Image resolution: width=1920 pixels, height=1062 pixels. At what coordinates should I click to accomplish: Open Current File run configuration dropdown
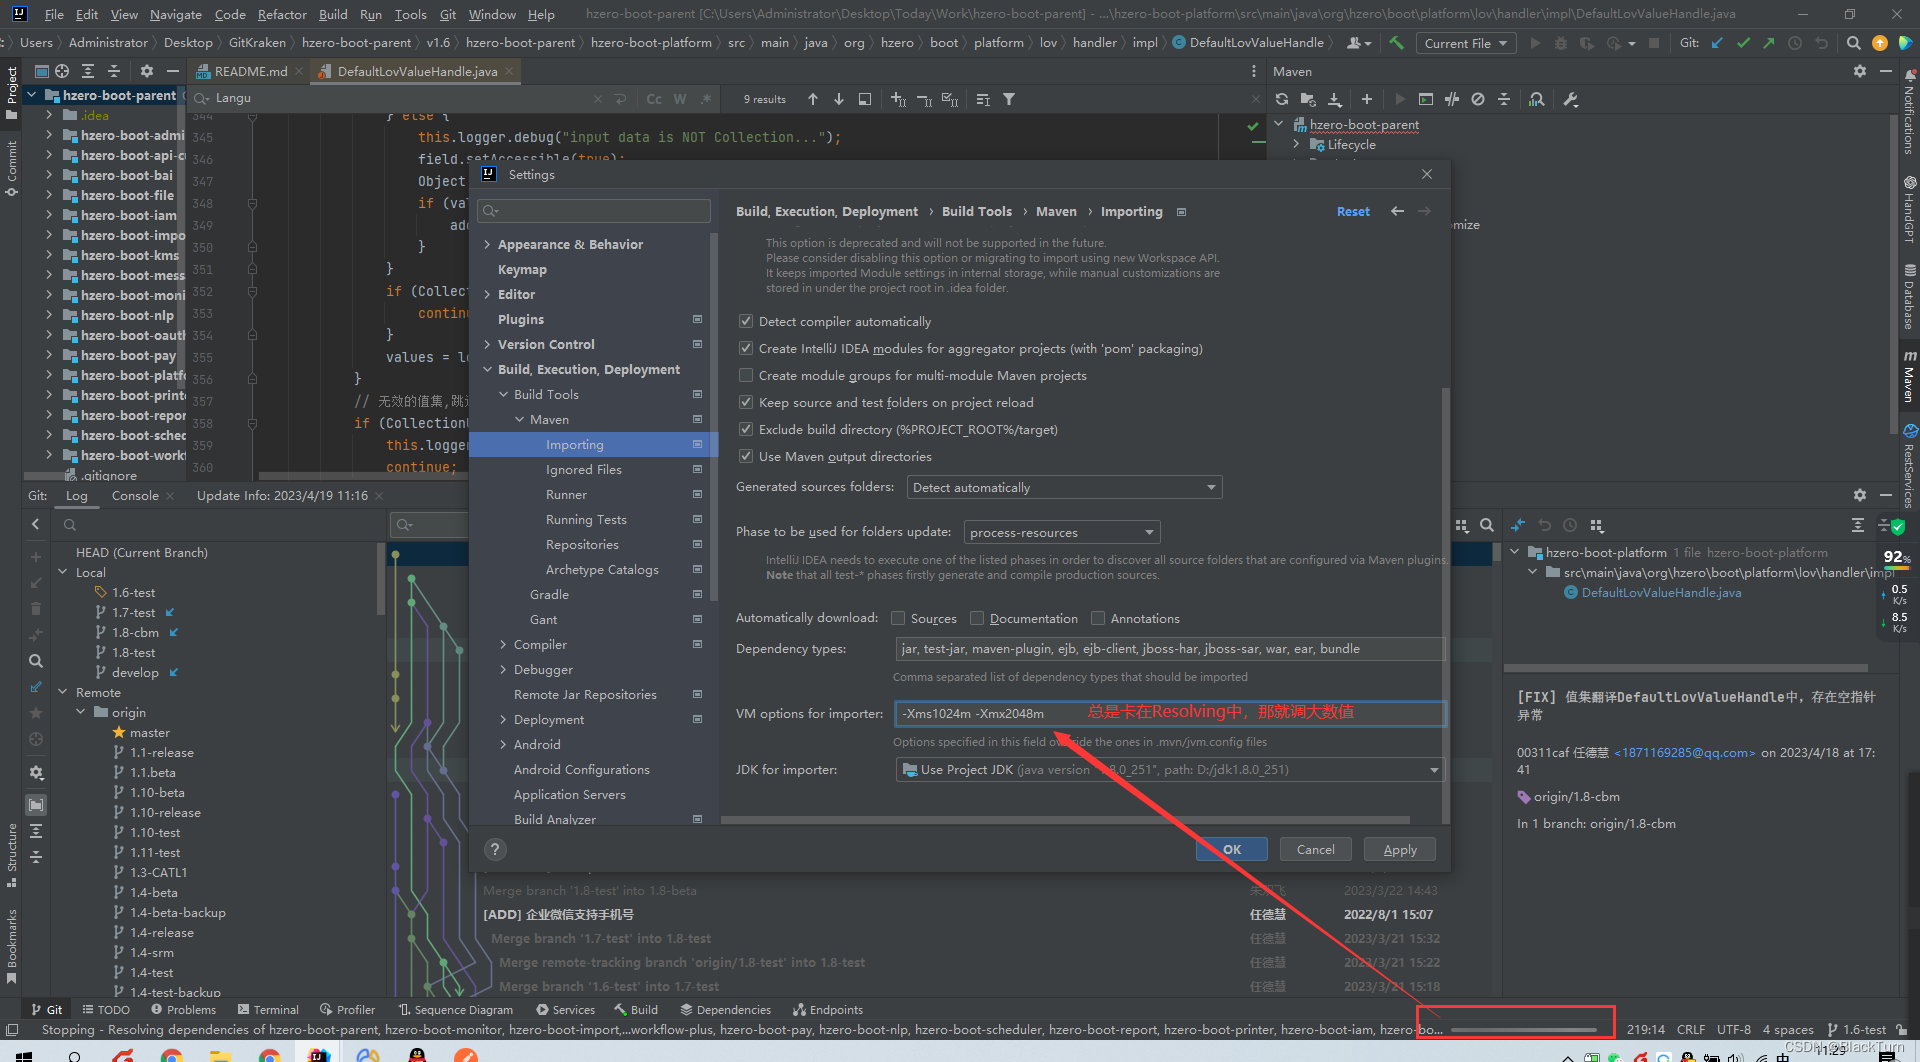pyautogui.click(x=1465, y=43)
